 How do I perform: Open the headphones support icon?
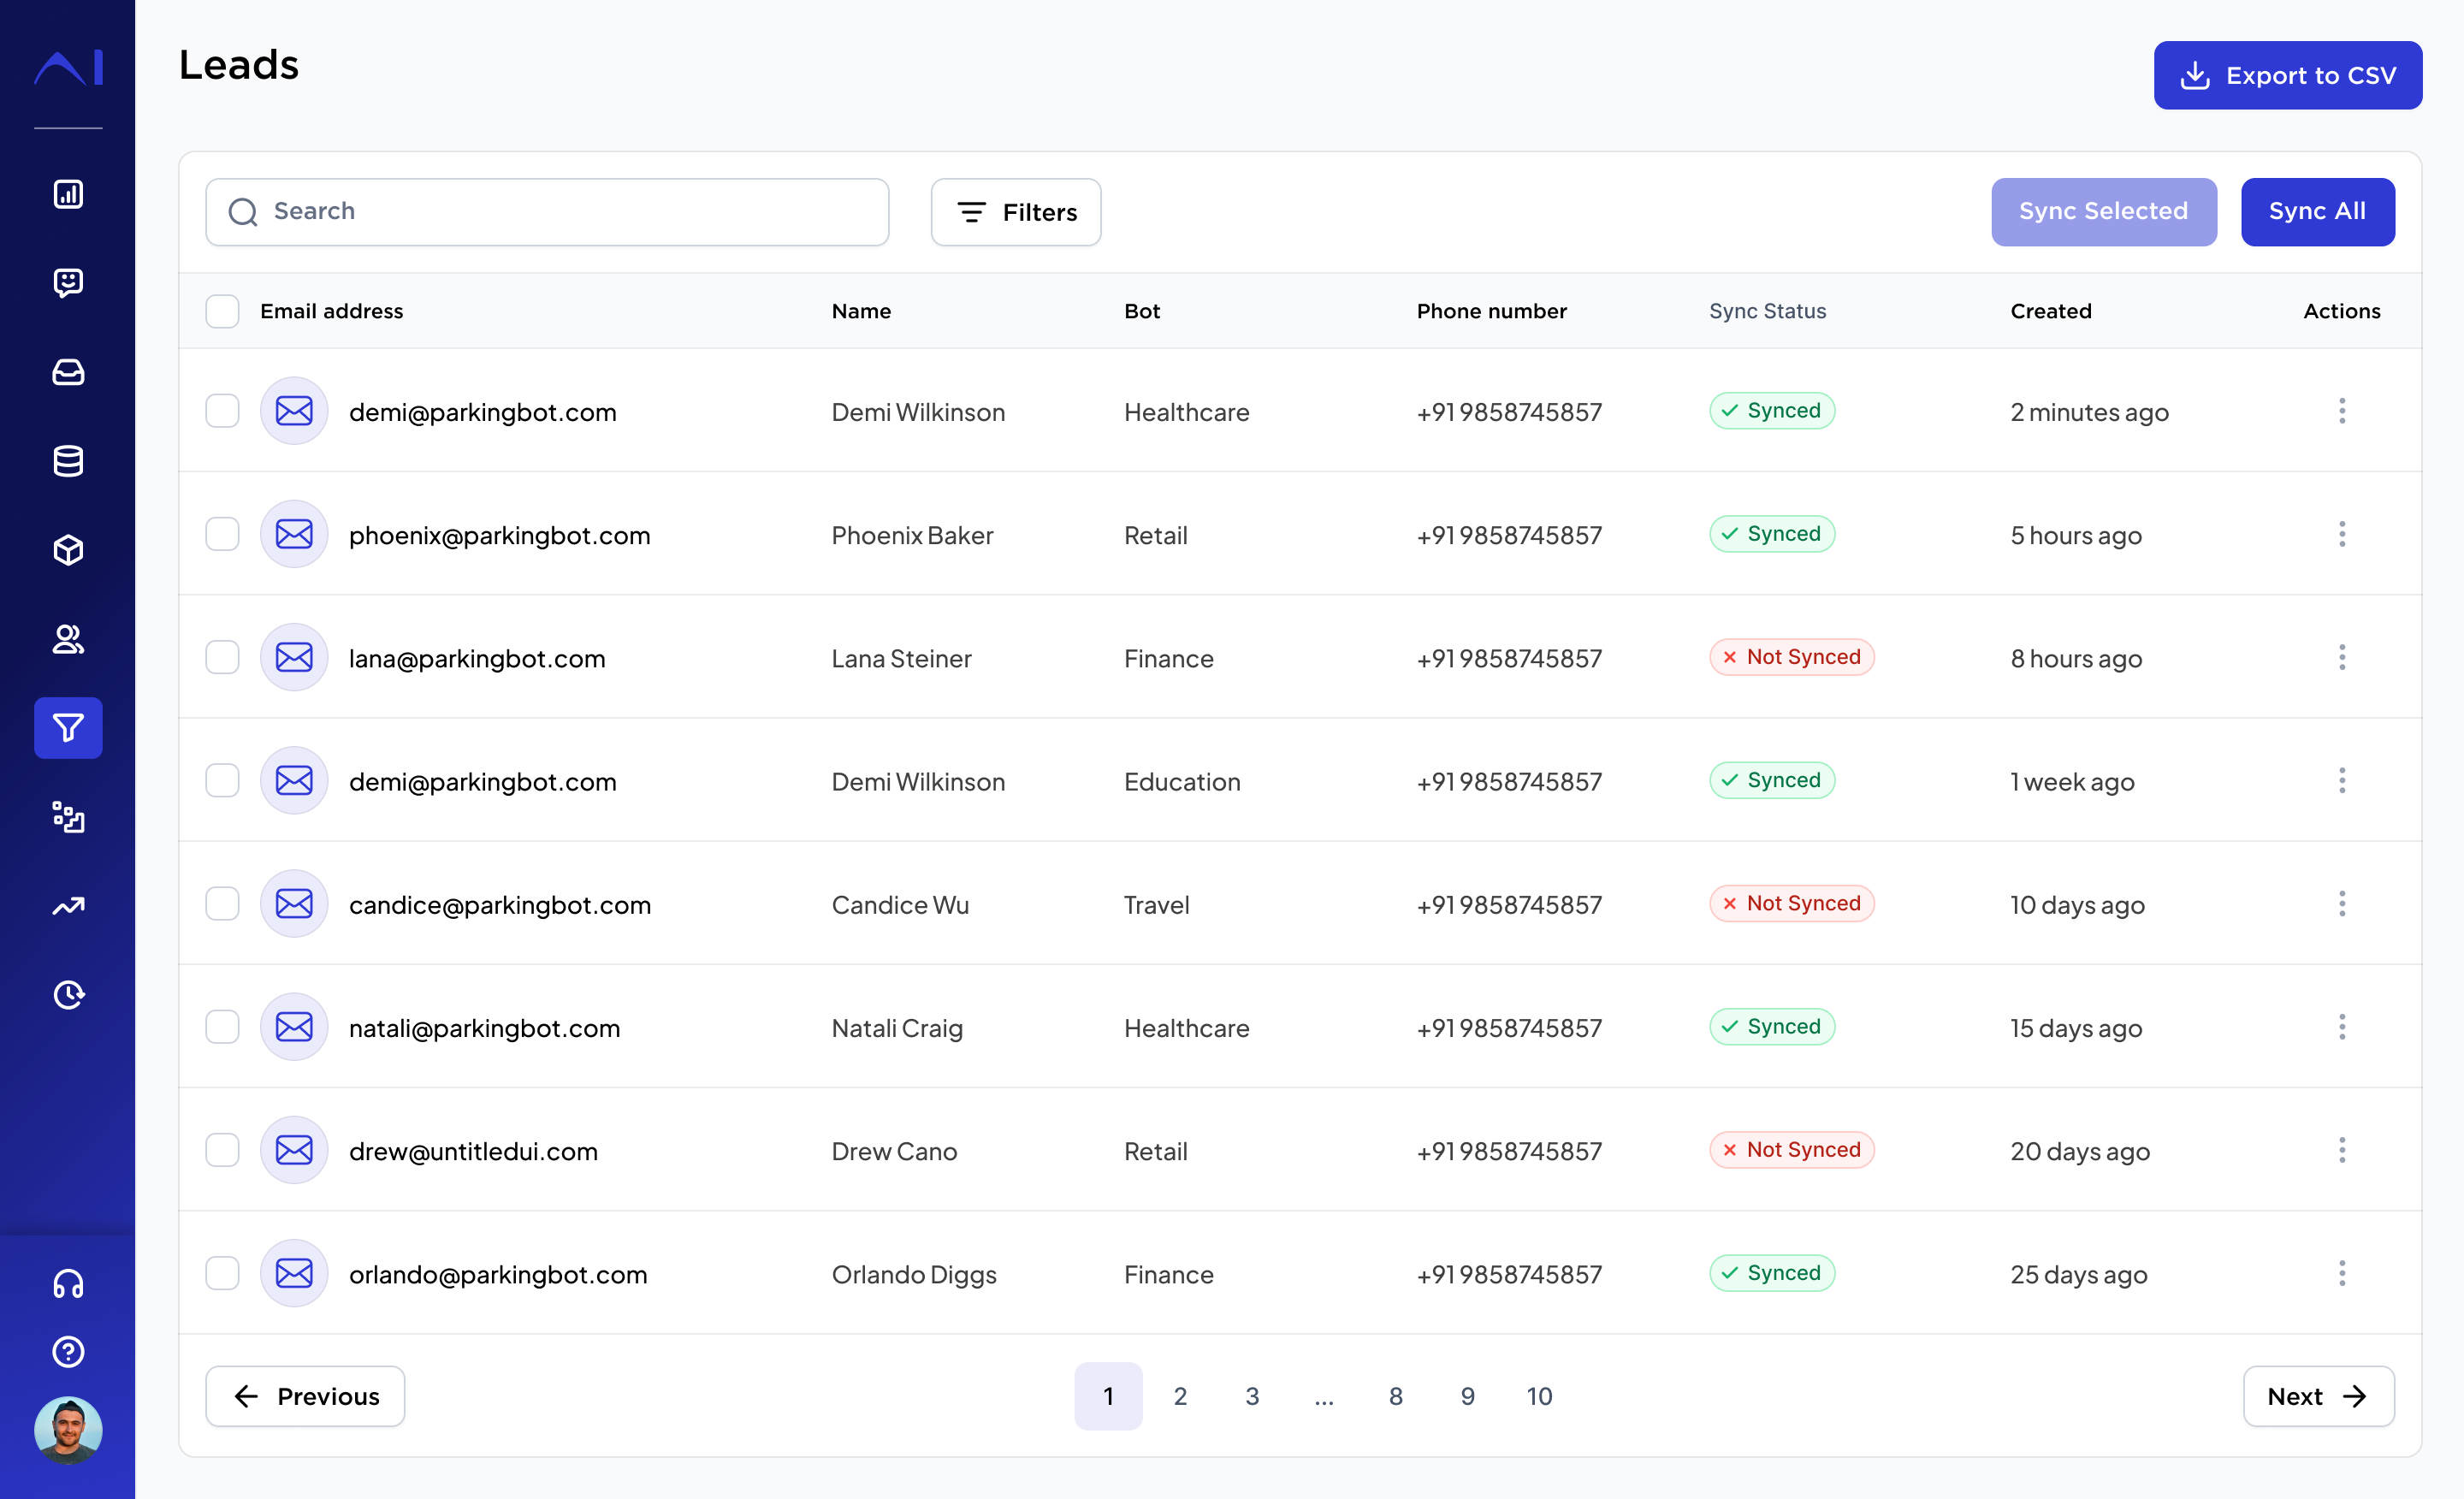(x=68, y=1283)
